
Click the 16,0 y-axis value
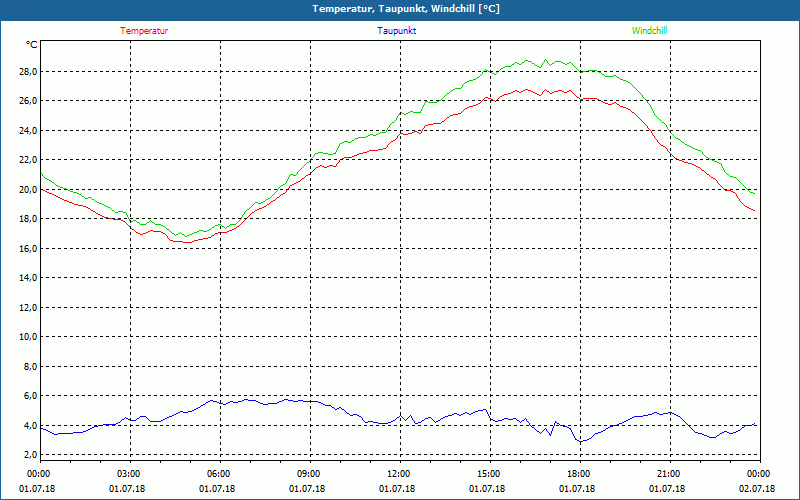tap(29, 248)
